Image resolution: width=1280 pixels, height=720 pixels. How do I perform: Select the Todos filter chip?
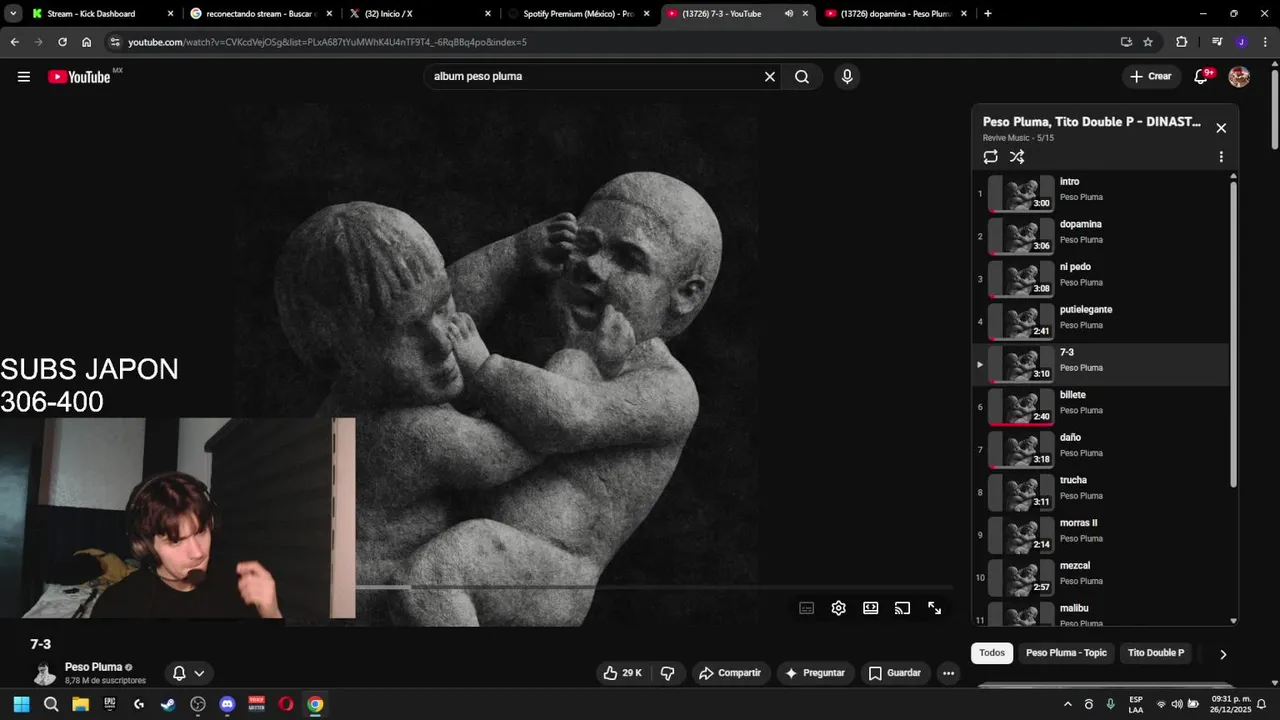point(992,653)
